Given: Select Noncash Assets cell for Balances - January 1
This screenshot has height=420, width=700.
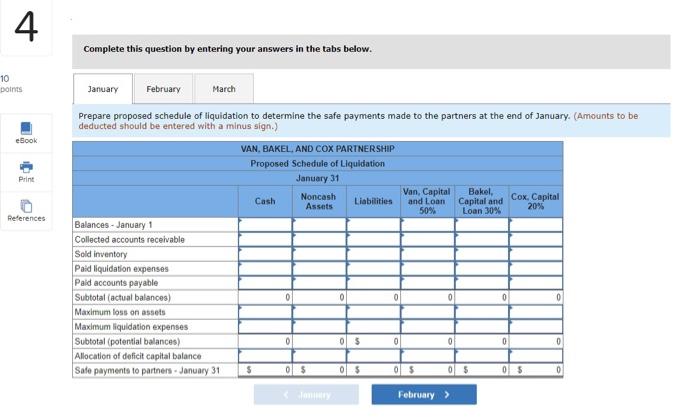Looking at the screenshot, I should click(x=320, y=225).
